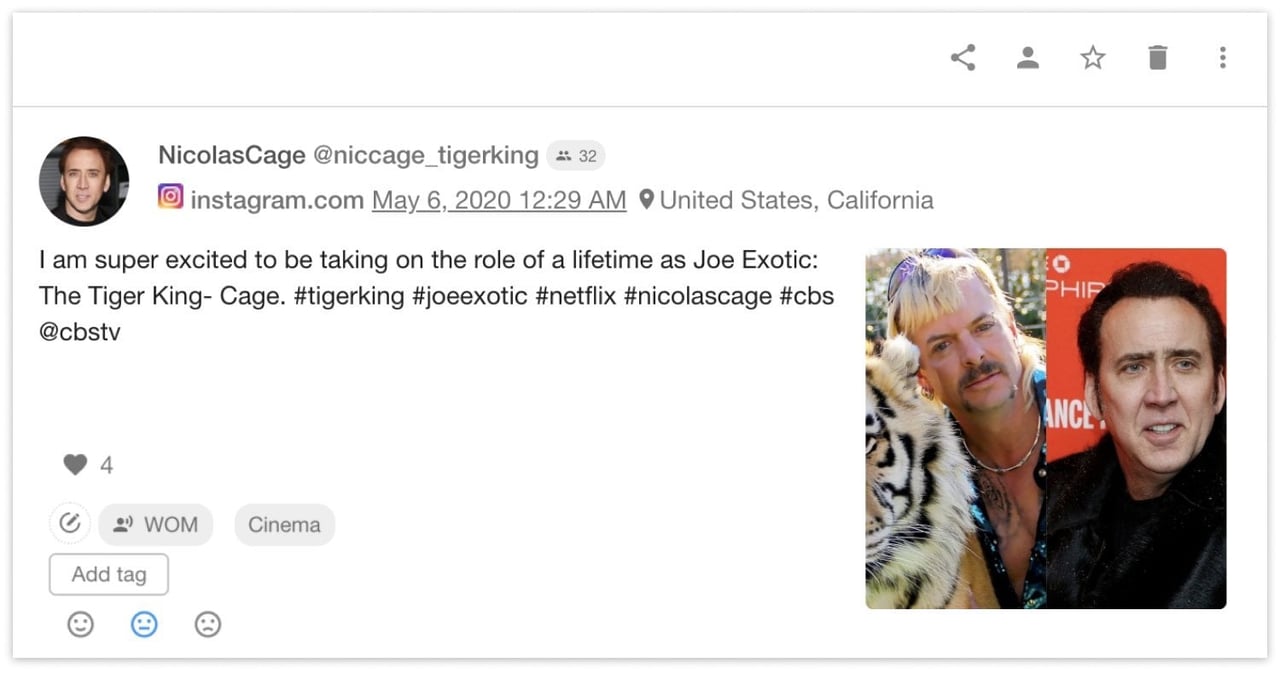Open the attached post image thumbnail

pyautogui.click(x=1045, y=428)
